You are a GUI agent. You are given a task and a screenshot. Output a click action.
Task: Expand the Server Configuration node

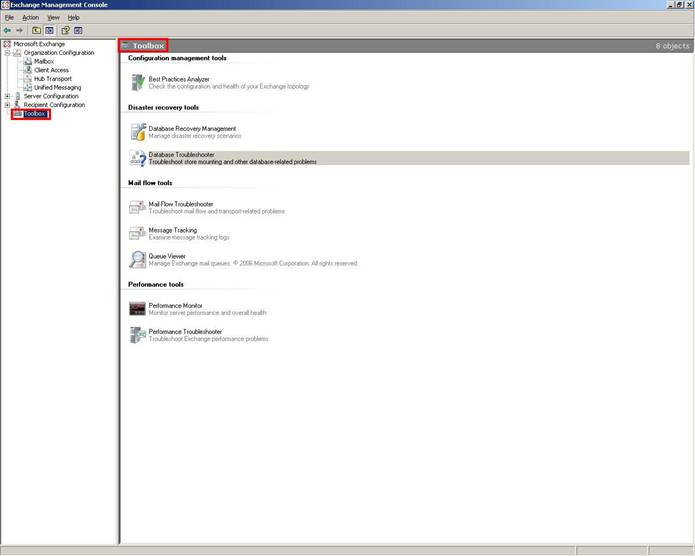point(7,96)
